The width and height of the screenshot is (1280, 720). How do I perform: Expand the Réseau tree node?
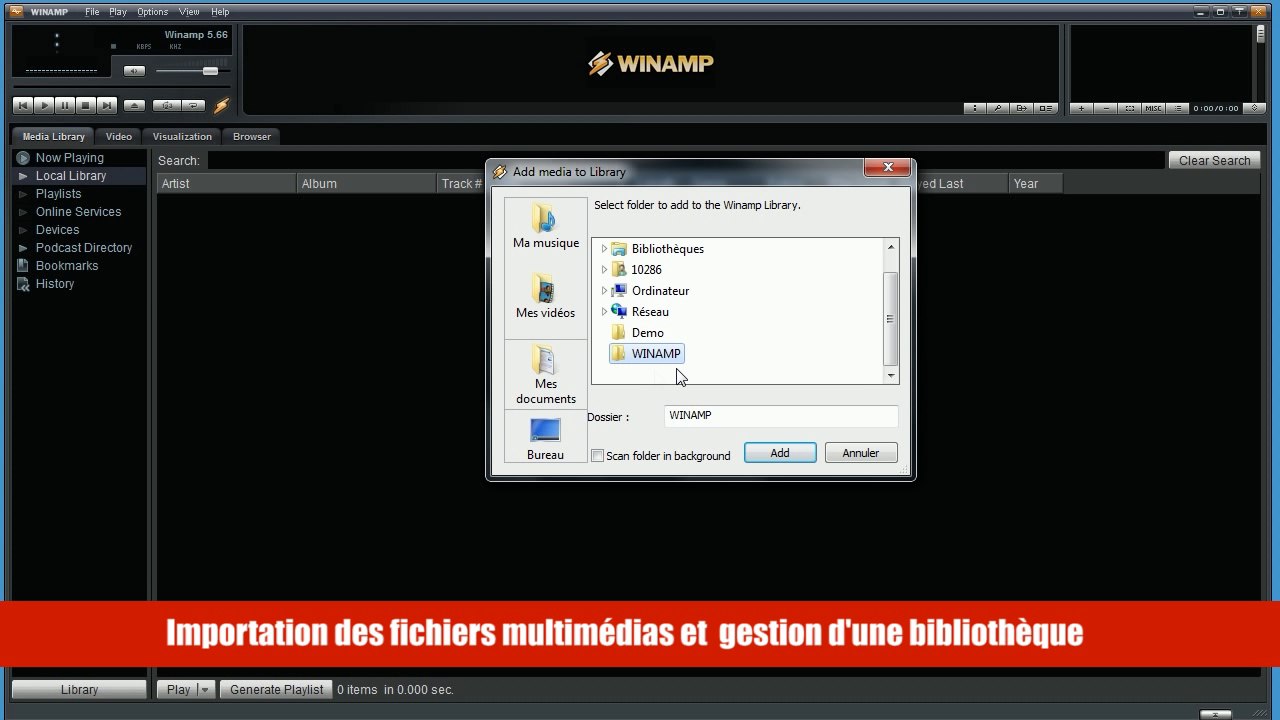[604, 312]
